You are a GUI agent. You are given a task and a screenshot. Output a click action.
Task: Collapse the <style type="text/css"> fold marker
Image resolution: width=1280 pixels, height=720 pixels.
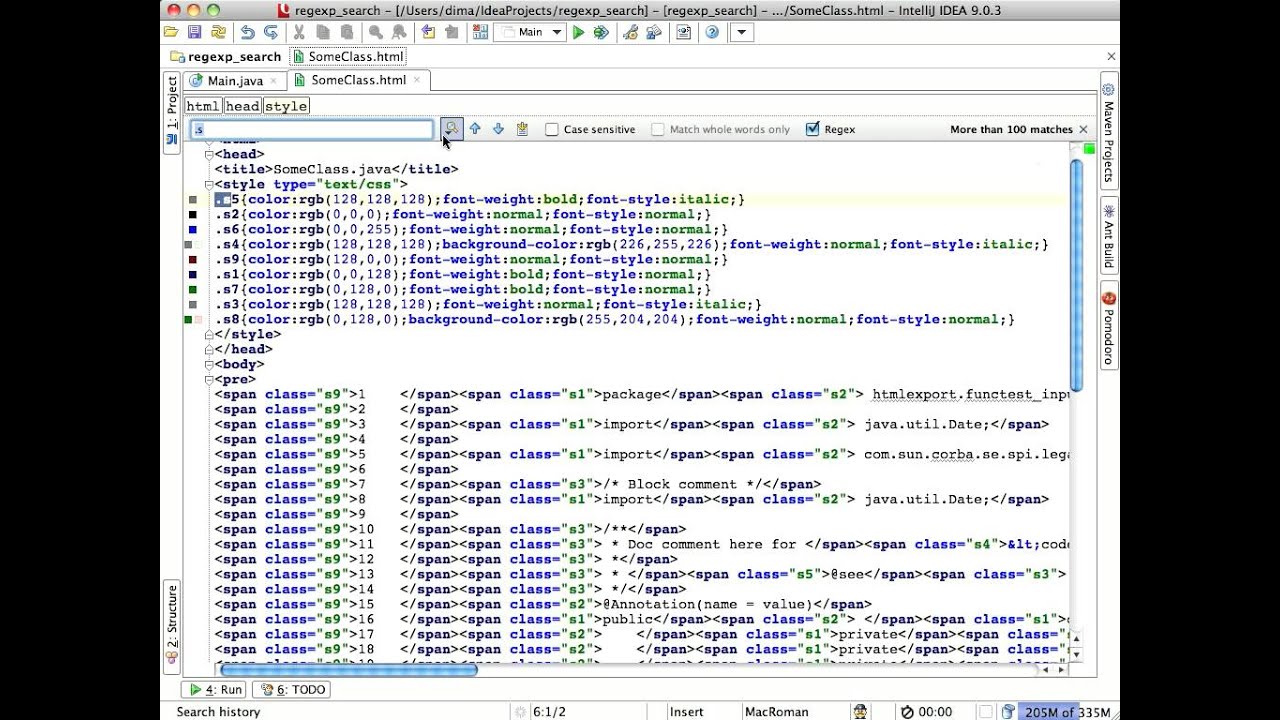(x=209, y=184)
